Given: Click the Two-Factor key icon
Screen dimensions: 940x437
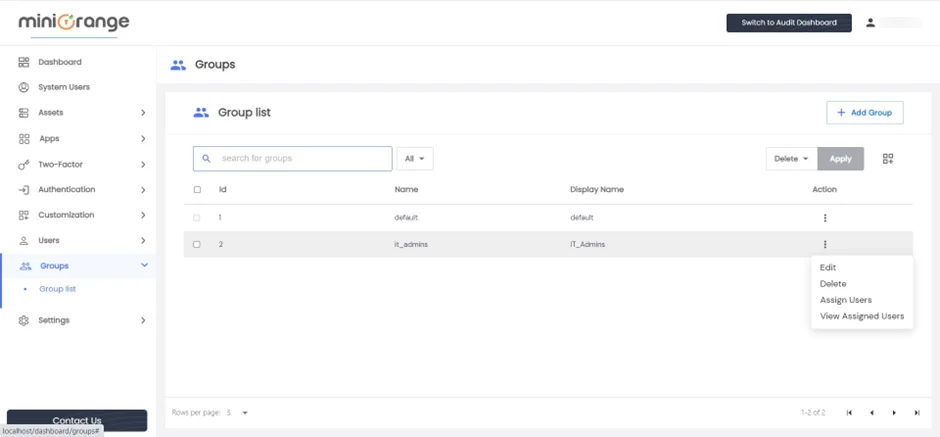Looking at the screenshot, I should pos(24,164).
